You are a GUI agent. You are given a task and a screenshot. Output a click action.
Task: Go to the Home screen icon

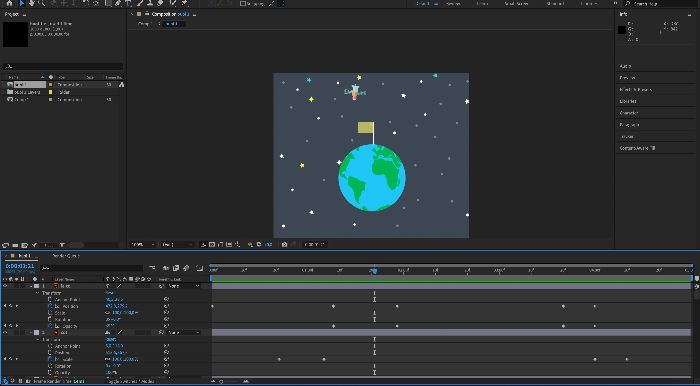(9, 3)
